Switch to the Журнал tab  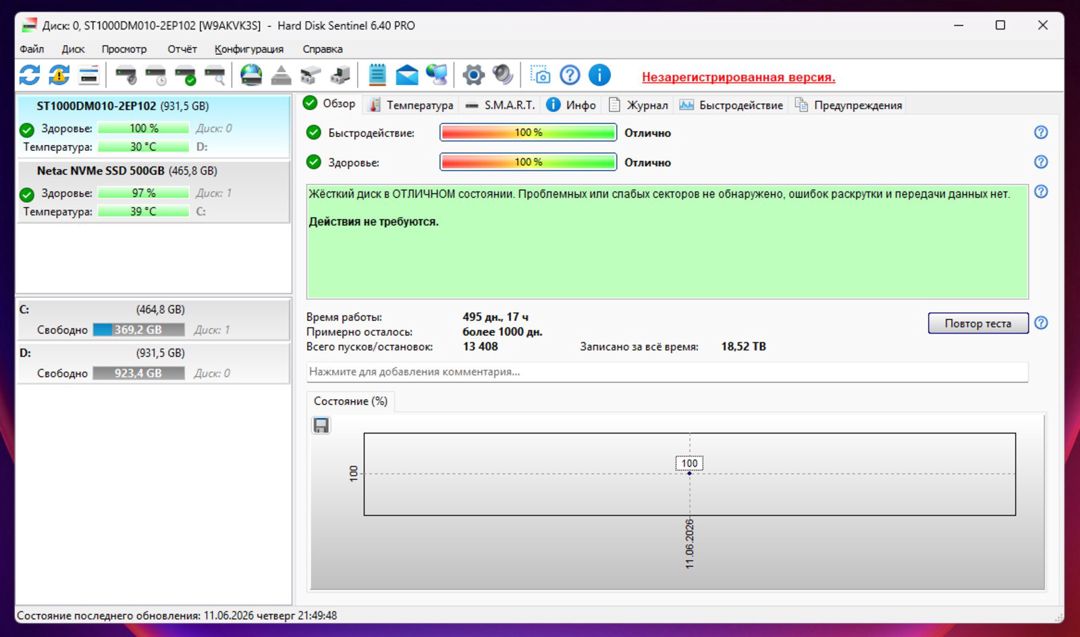[x=638, y=105]
